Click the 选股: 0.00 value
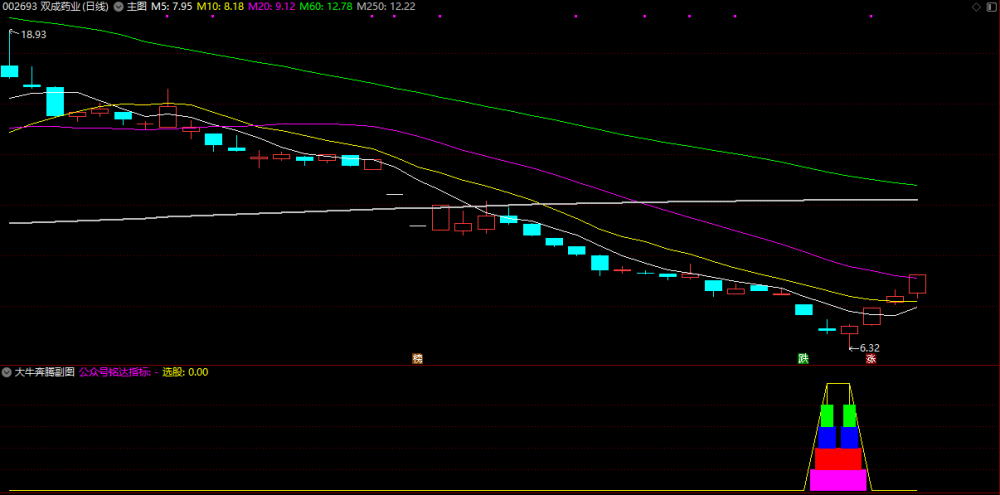 (185, 372)
